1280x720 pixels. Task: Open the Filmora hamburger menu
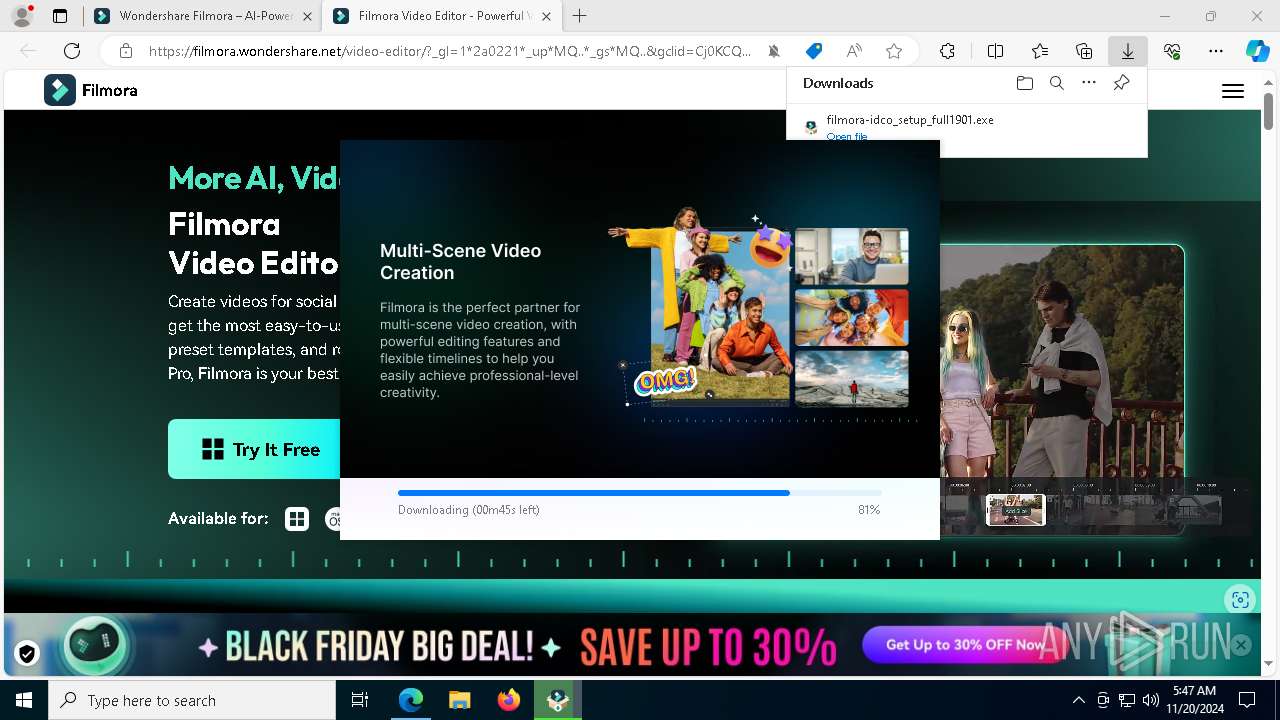coord(1233,91)
